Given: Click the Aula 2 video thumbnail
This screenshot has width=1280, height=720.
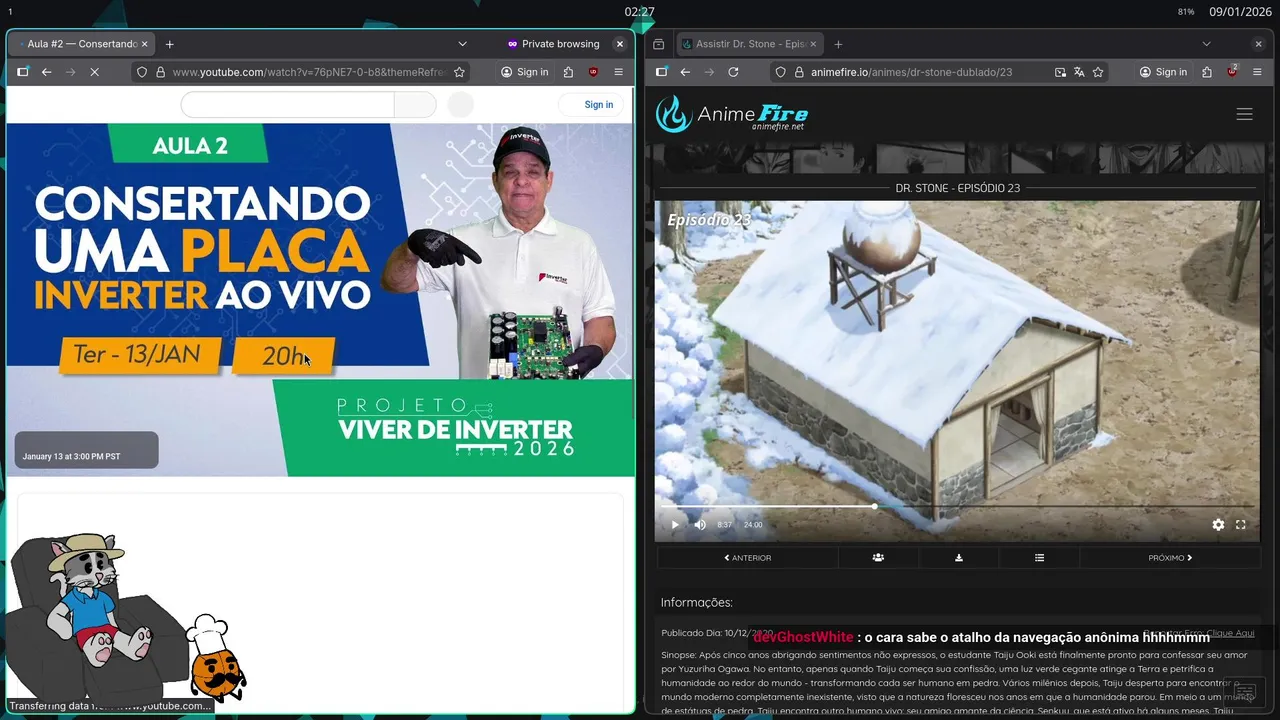Looking at the screenshot, I should (x=320, y=299).
